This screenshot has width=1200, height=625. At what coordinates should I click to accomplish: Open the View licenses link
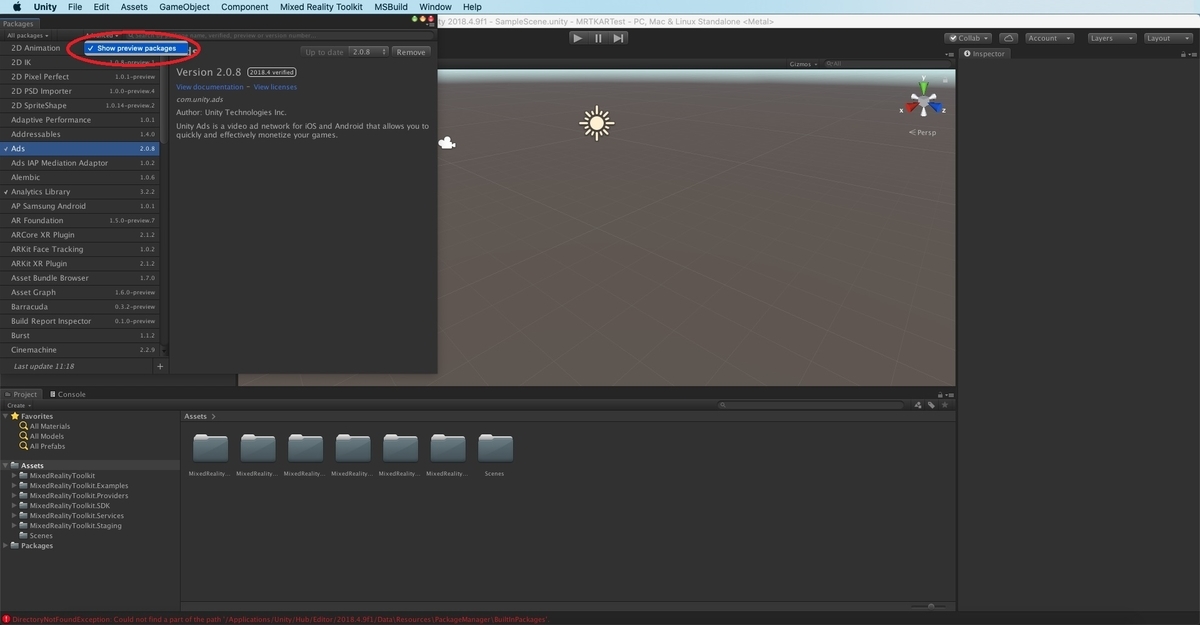[275, 87]
